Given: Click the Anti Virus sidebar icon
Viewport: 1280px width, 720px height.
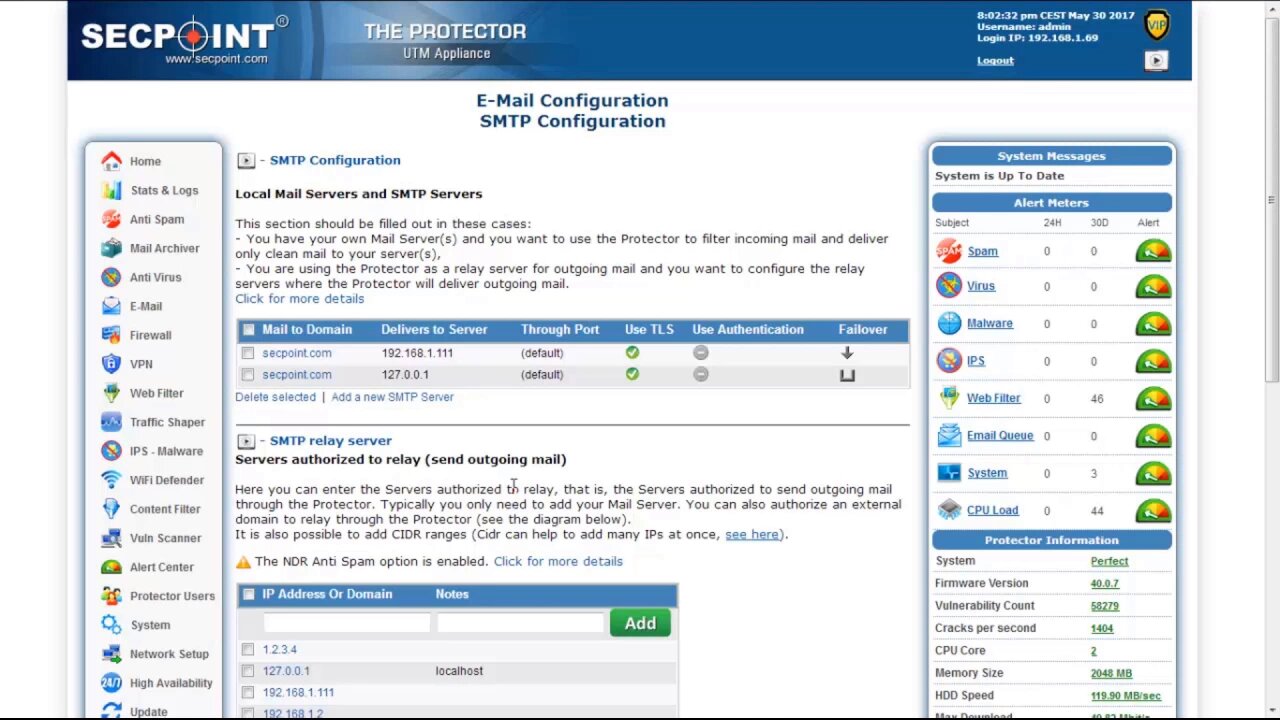Looking at the screenshot, I should [x=111, y=277].
